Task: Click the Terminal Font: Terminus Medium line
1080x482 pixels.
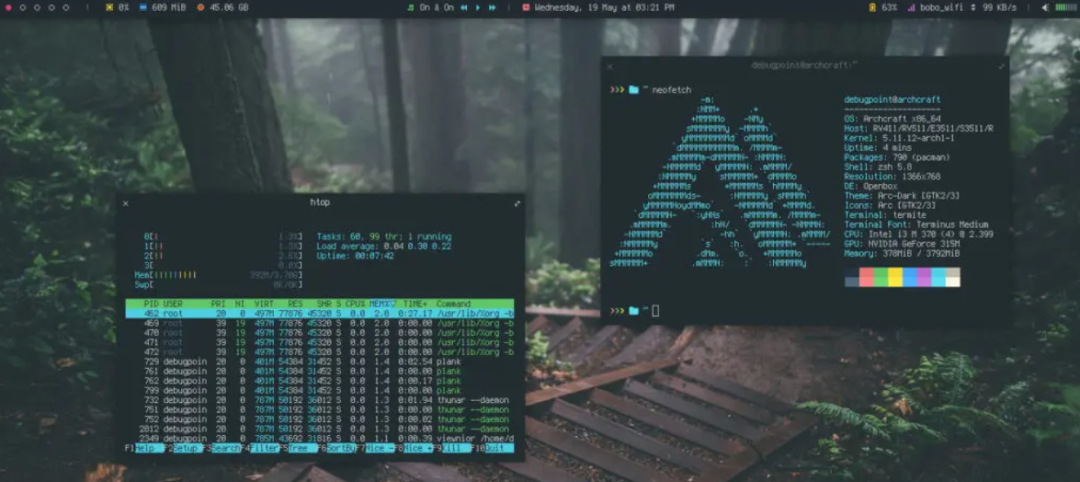Action: click(916, 224)
